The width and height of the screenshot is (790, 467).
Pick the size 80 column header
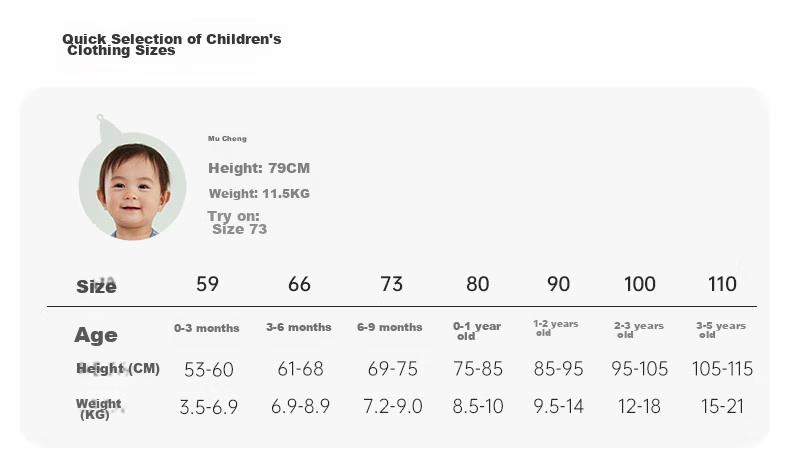coord(478,284)
